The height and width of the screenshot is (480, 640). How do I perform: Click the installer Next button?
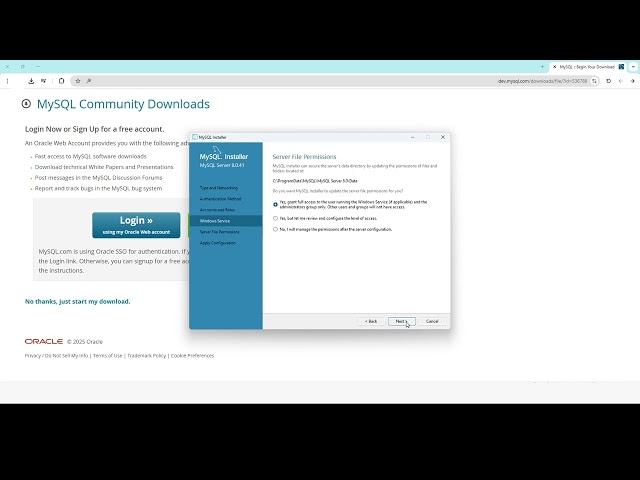point(402,321)
